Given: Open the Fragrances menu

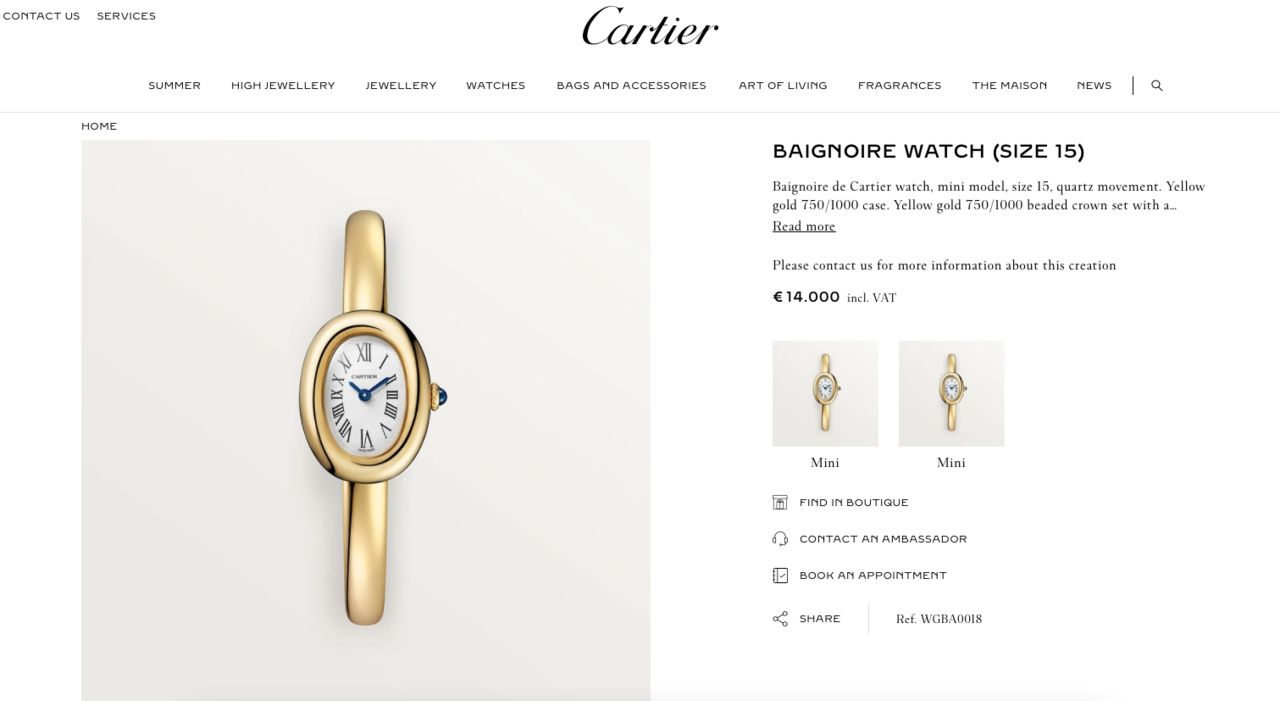Looking at the screenshot, I should (900, 86).
